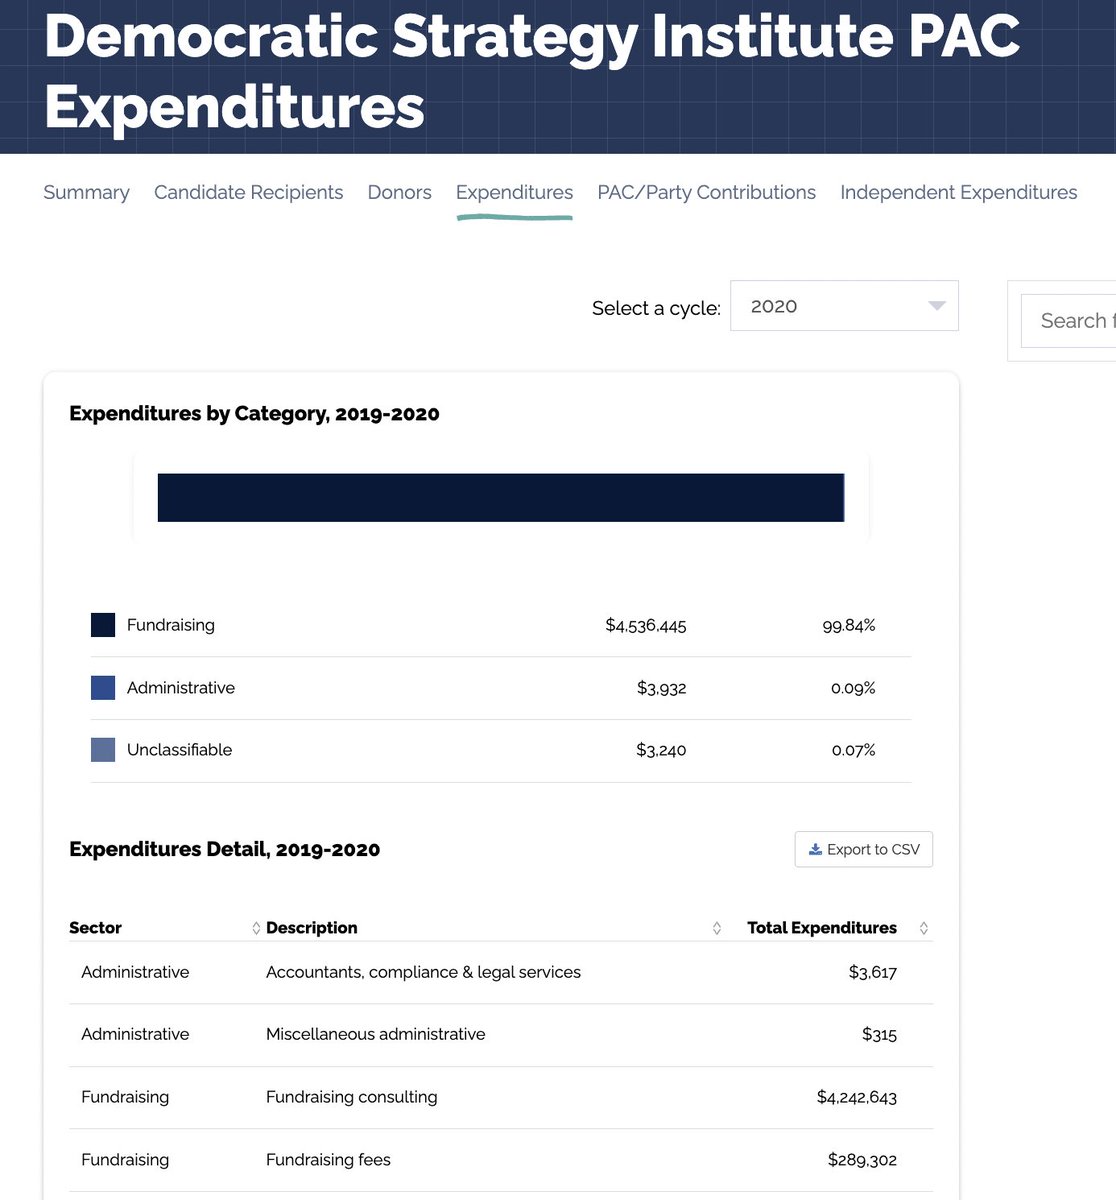1116x1200 pixels.
Task: Click the $4,242,643 table value
Action: point(857,1097)
